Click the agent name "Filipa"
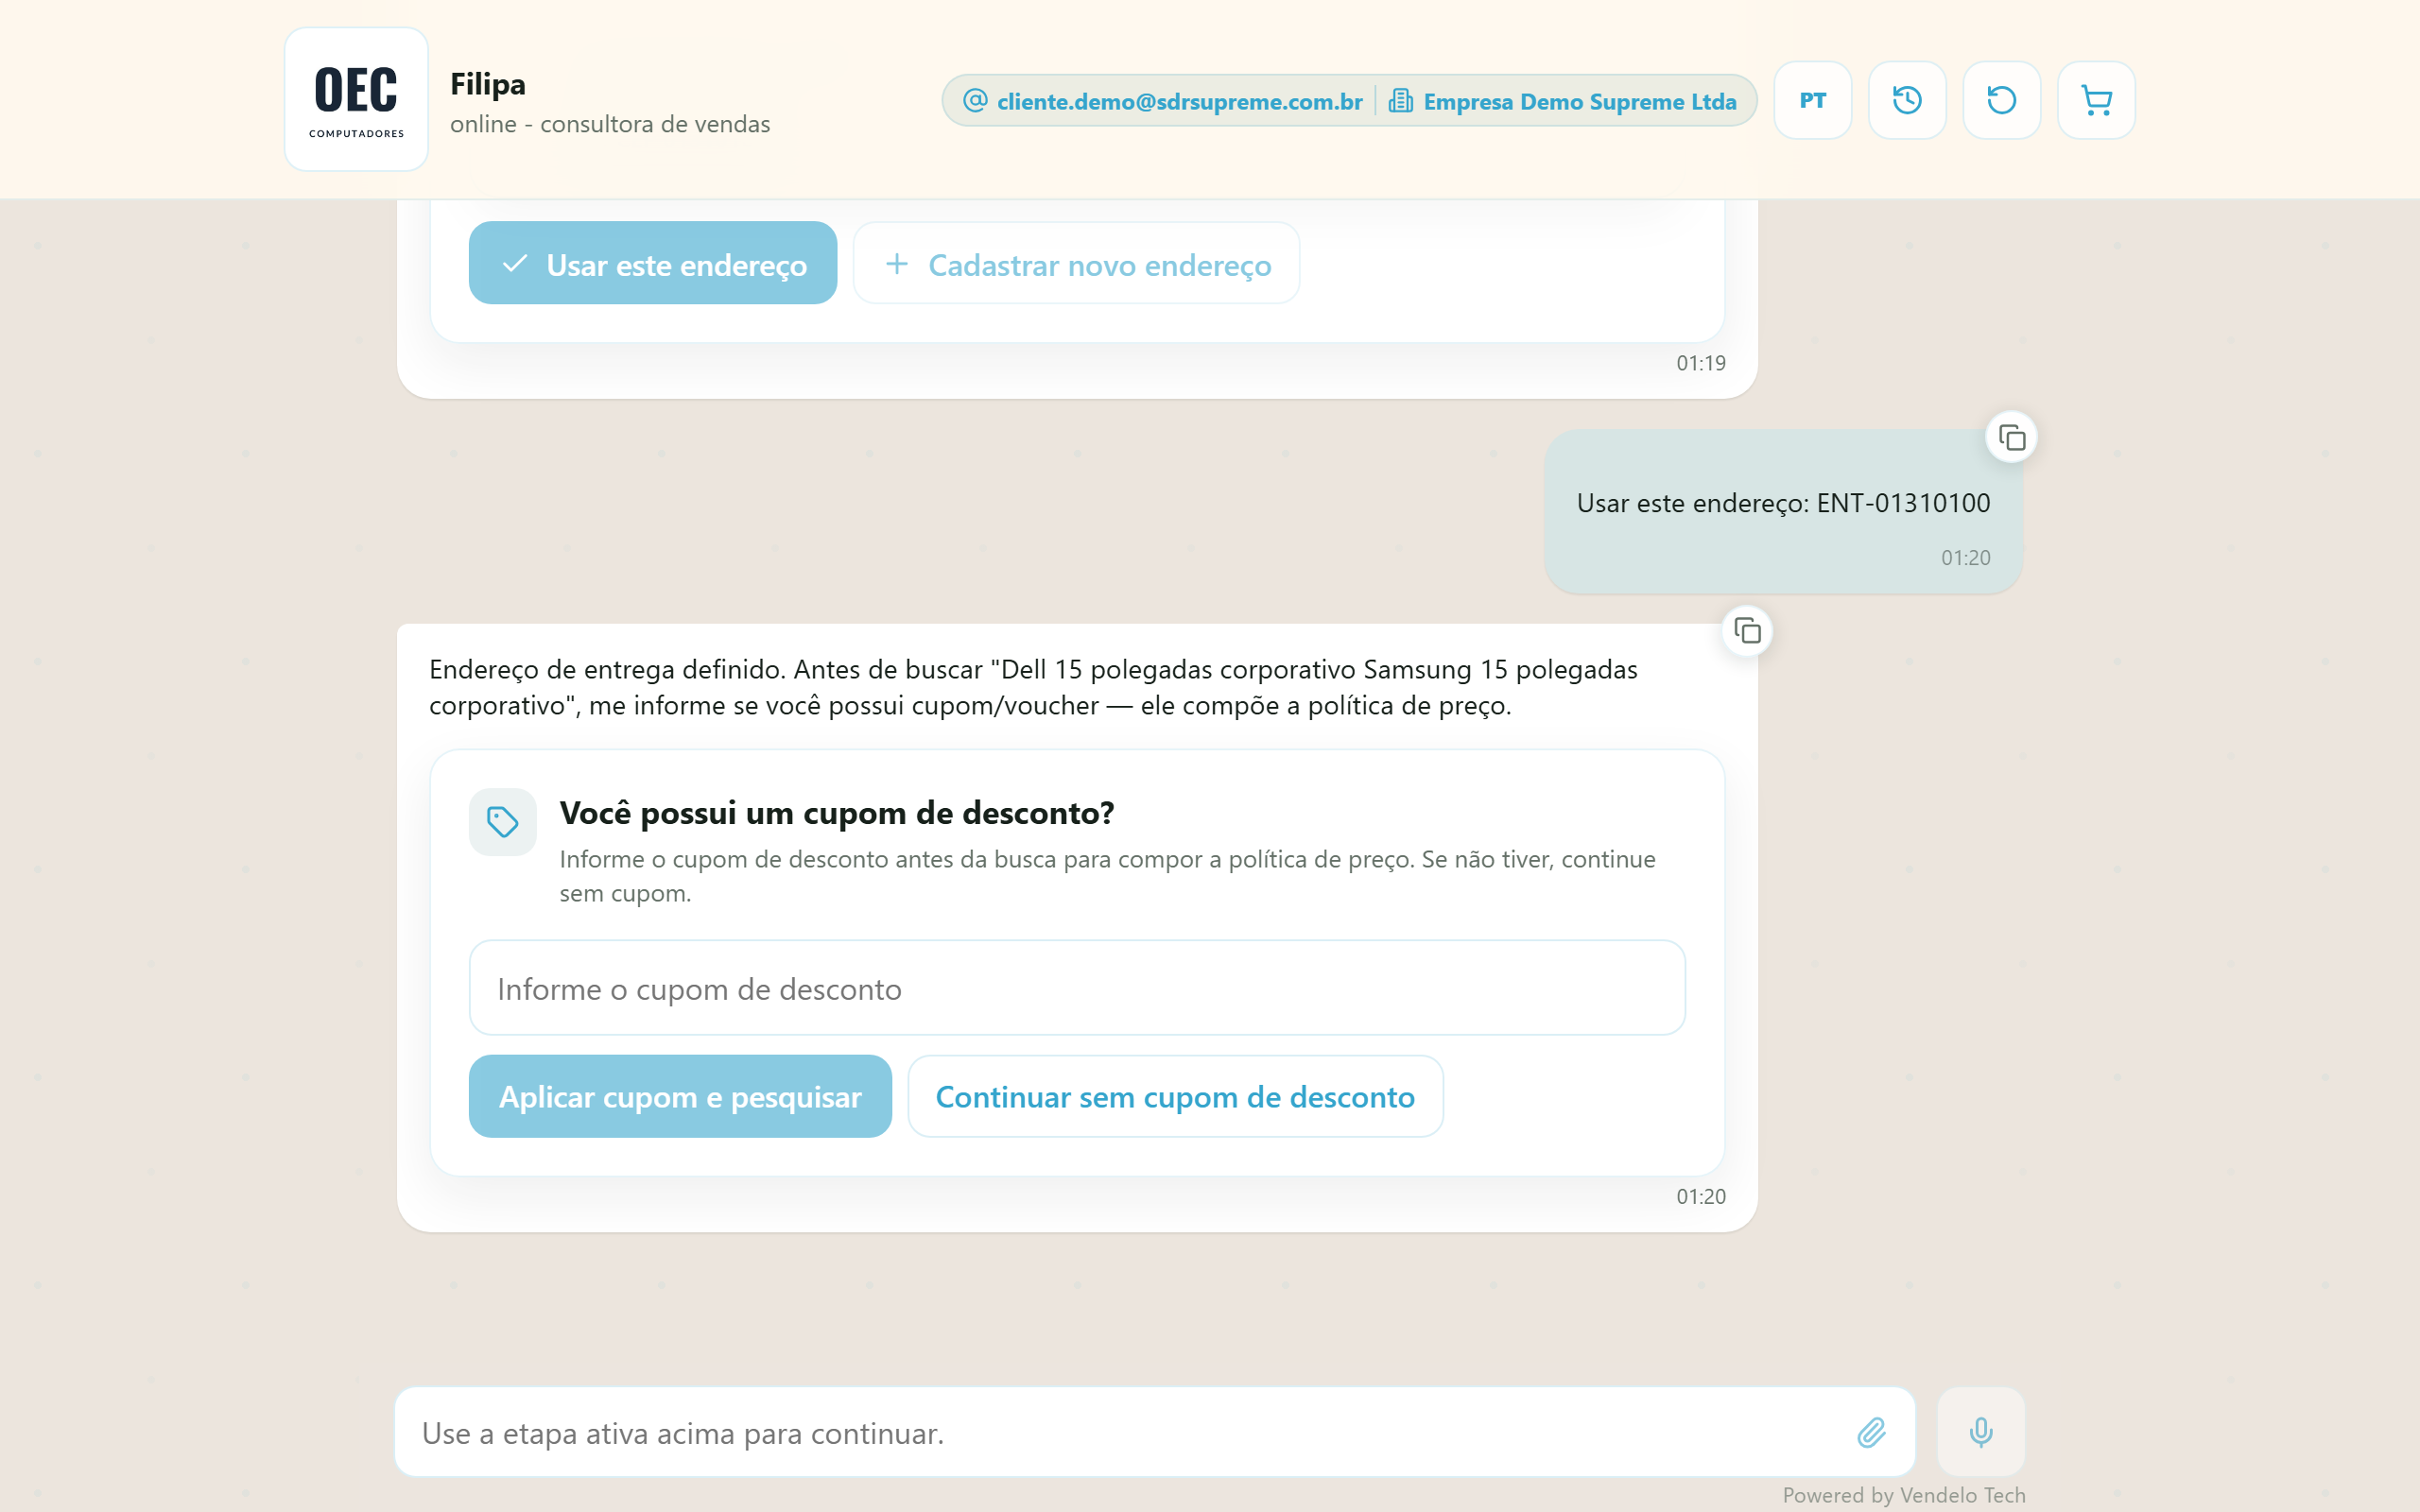 (x=487, y=84)
